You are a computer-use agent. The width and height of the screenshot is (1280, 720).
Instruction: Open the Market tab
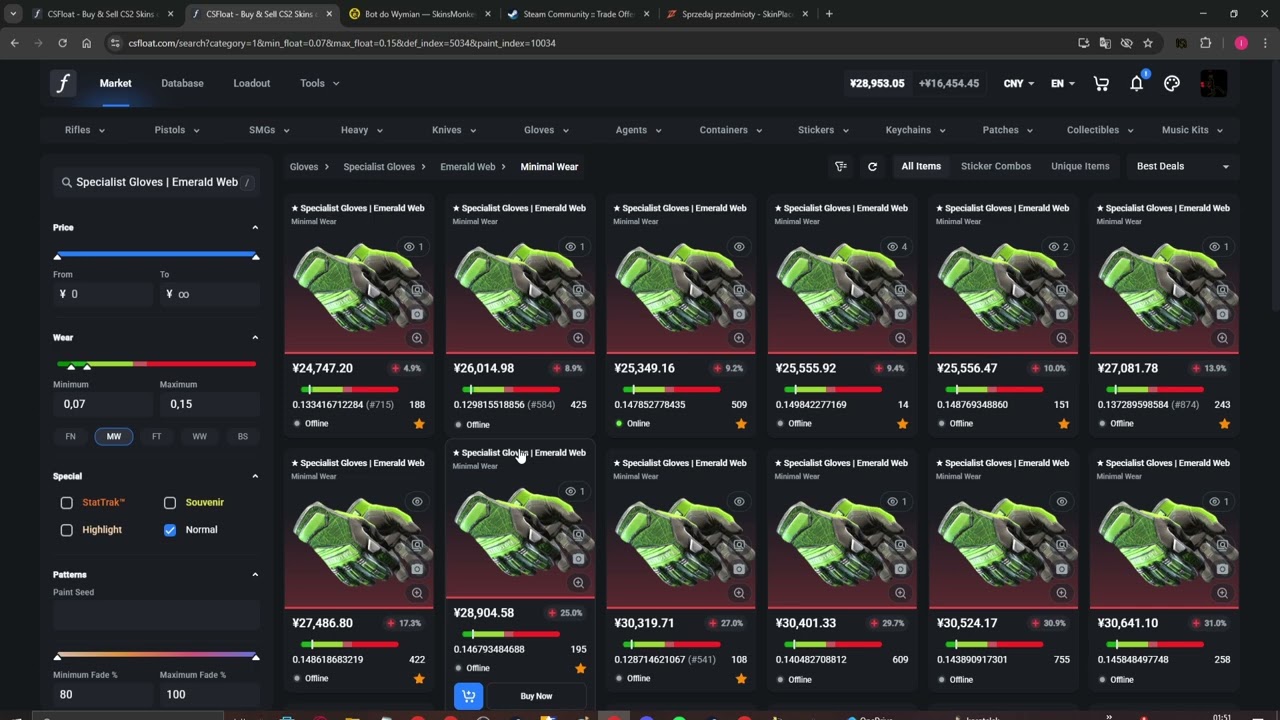[x=116, y=83]
